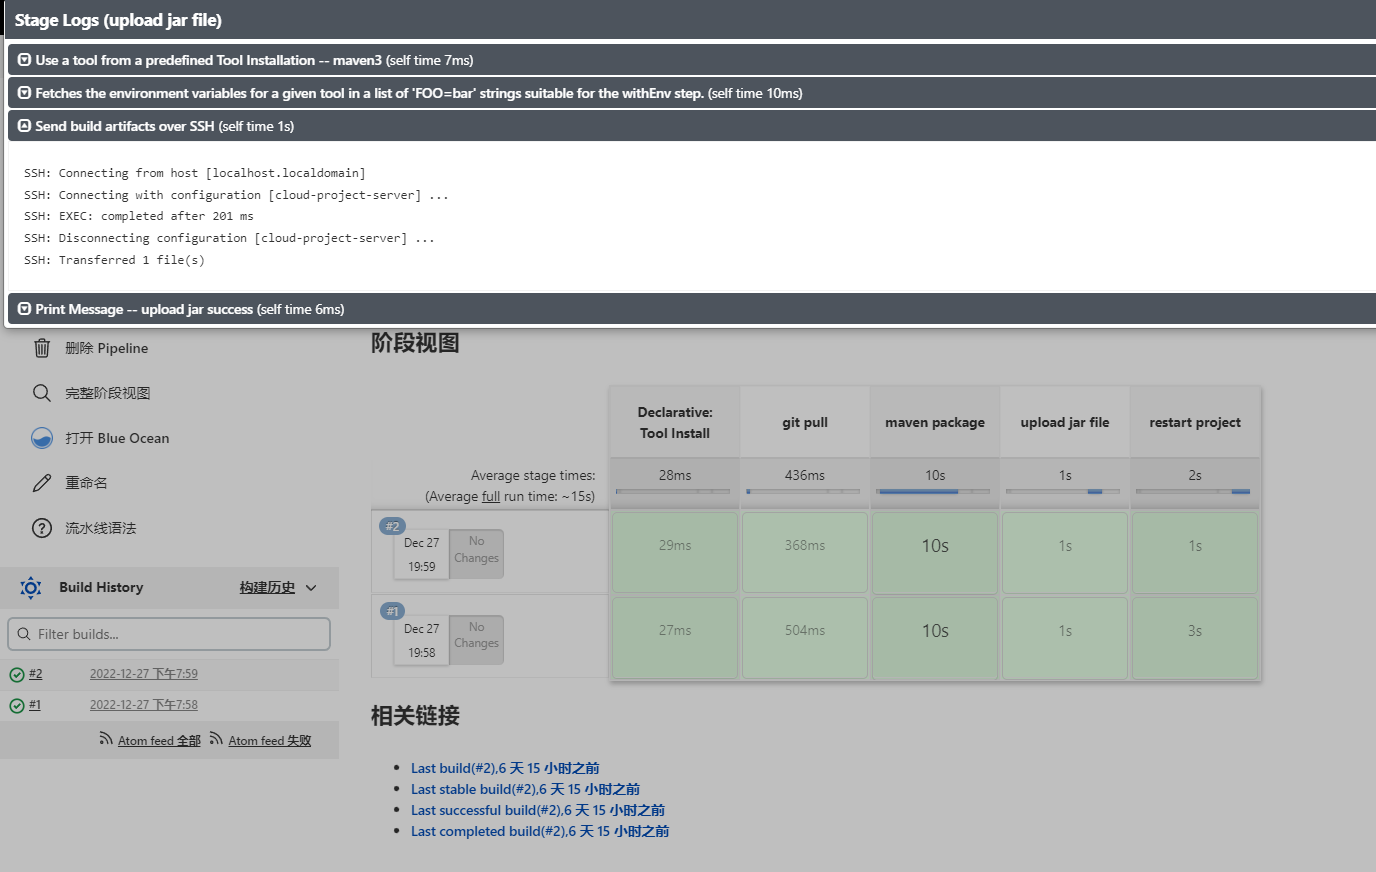Click the 28ms average Tool Install progress bar
This screenshot has width=1376, height=872.
(673, 491)
